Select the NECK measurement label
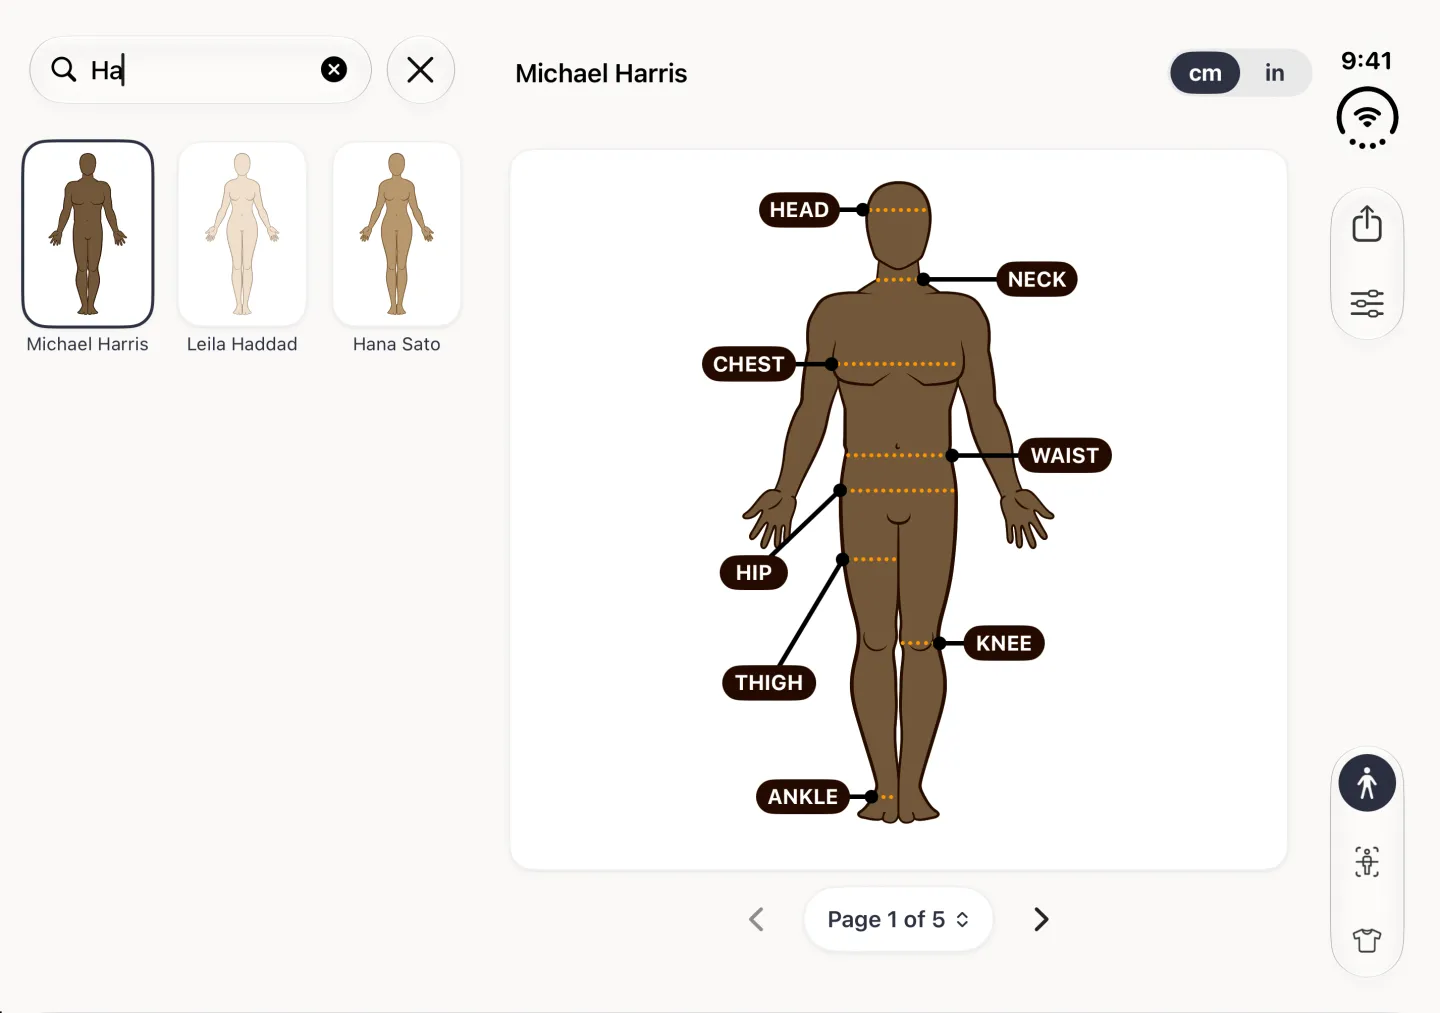This screenshot has width=1440, height=1013. [1037, 279]
